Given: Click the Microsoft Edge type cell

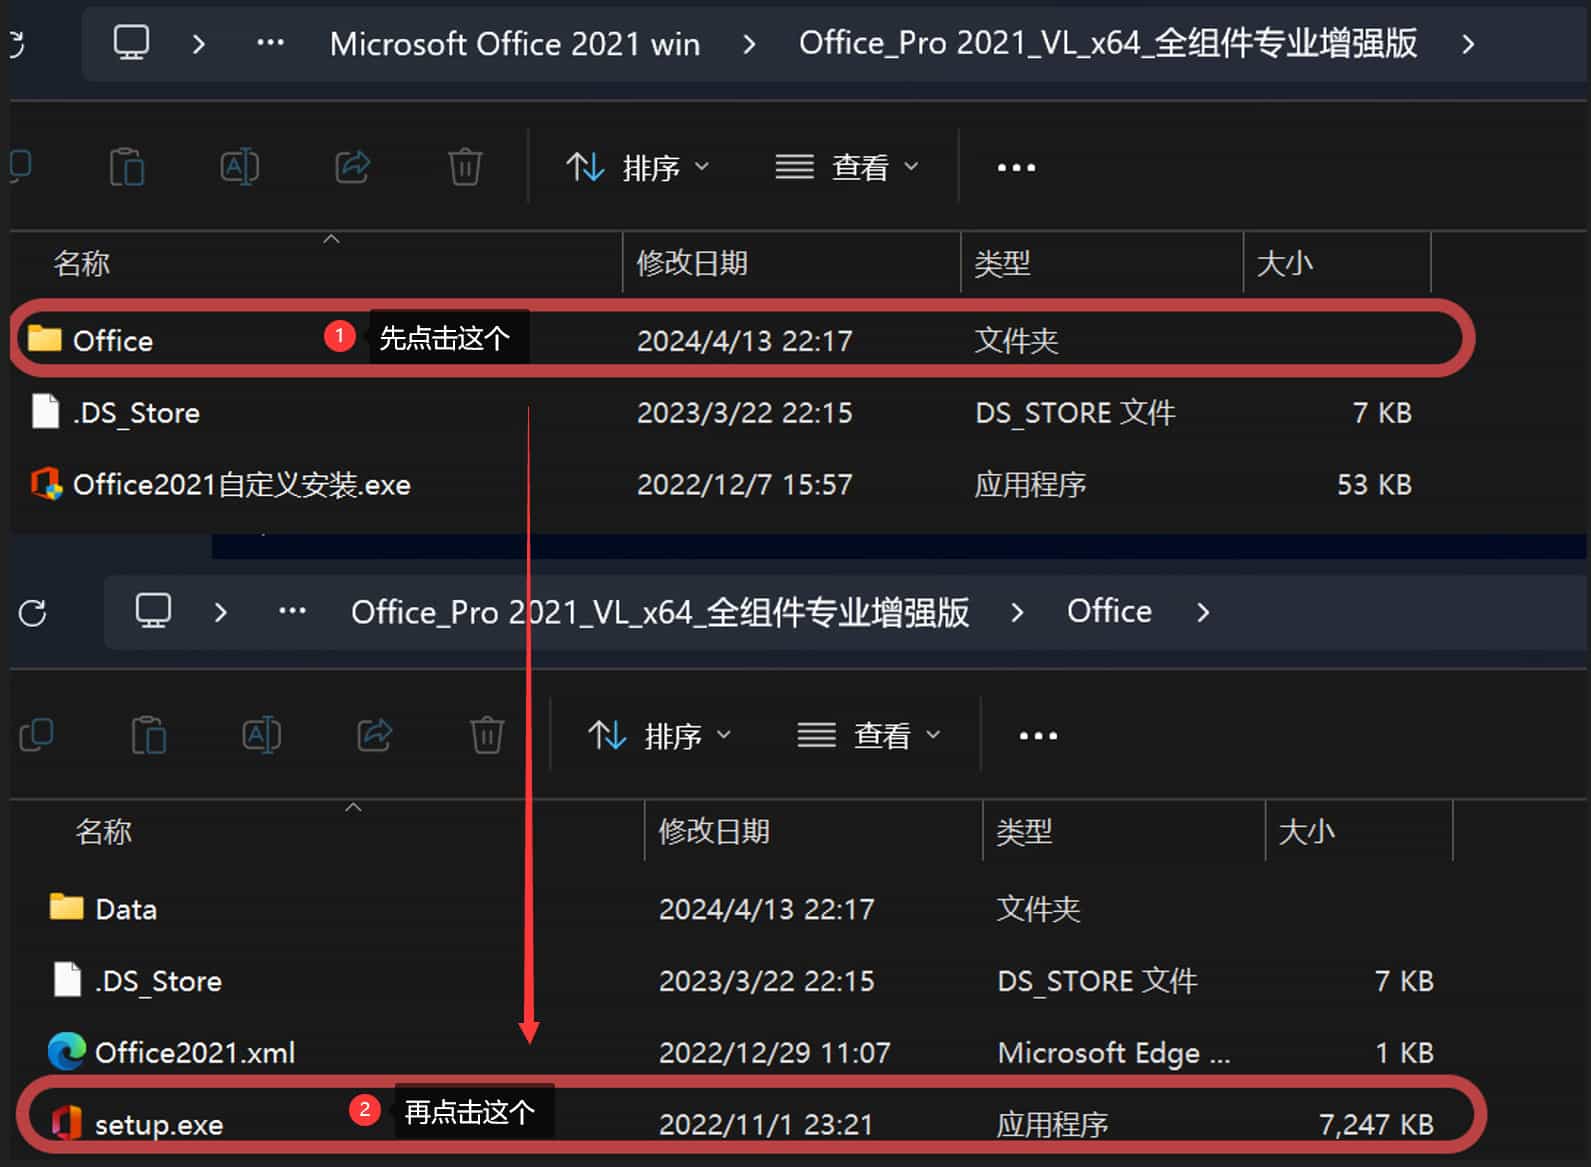Looking at the screenshot, I should pos(1113,1053).
